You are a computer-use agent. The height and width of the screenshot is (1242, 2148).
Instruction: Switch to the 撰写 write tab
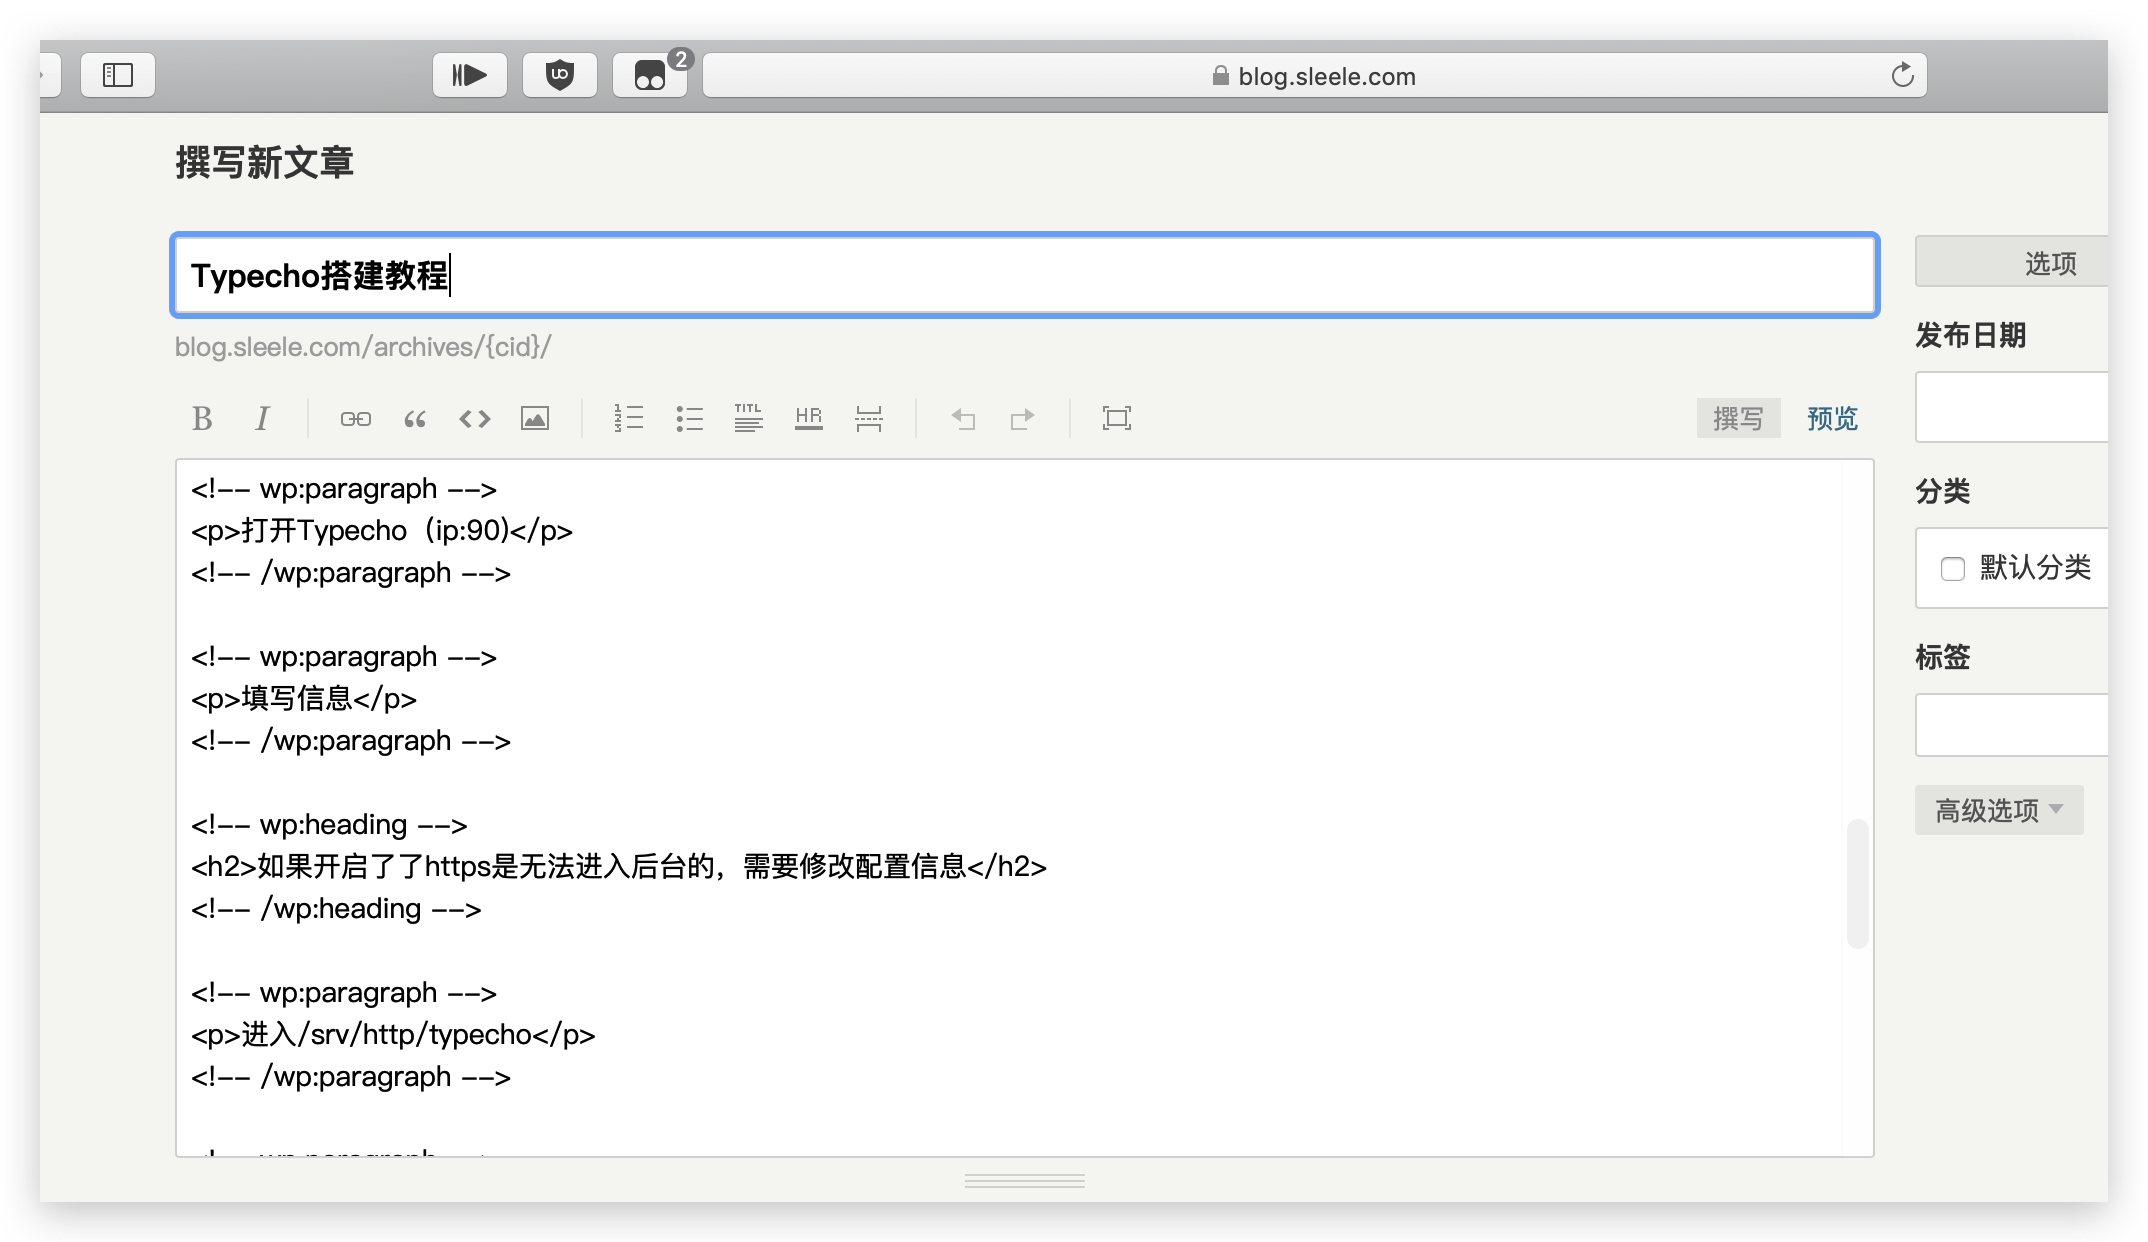pos(1738,418)
